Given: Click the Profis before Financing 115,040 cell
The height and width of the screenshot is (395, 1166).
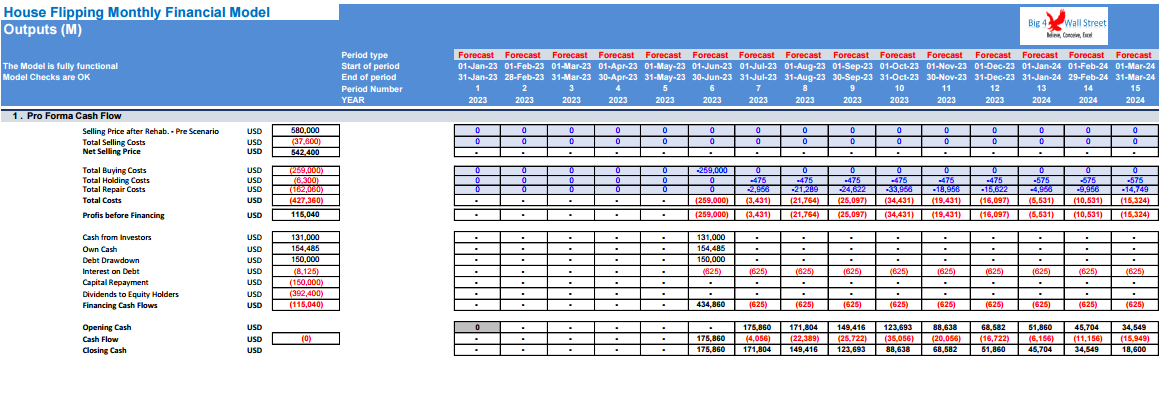Looking at the screenshot, I should coord(306,215).
